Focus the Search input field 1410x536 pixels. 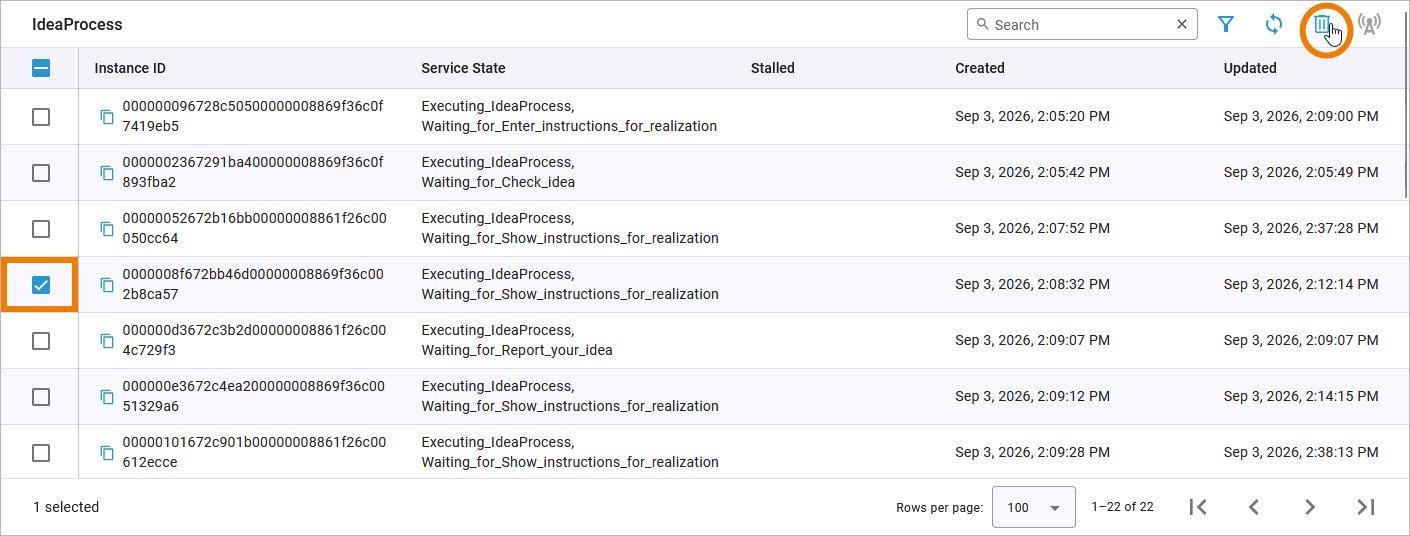point(1080,25)
